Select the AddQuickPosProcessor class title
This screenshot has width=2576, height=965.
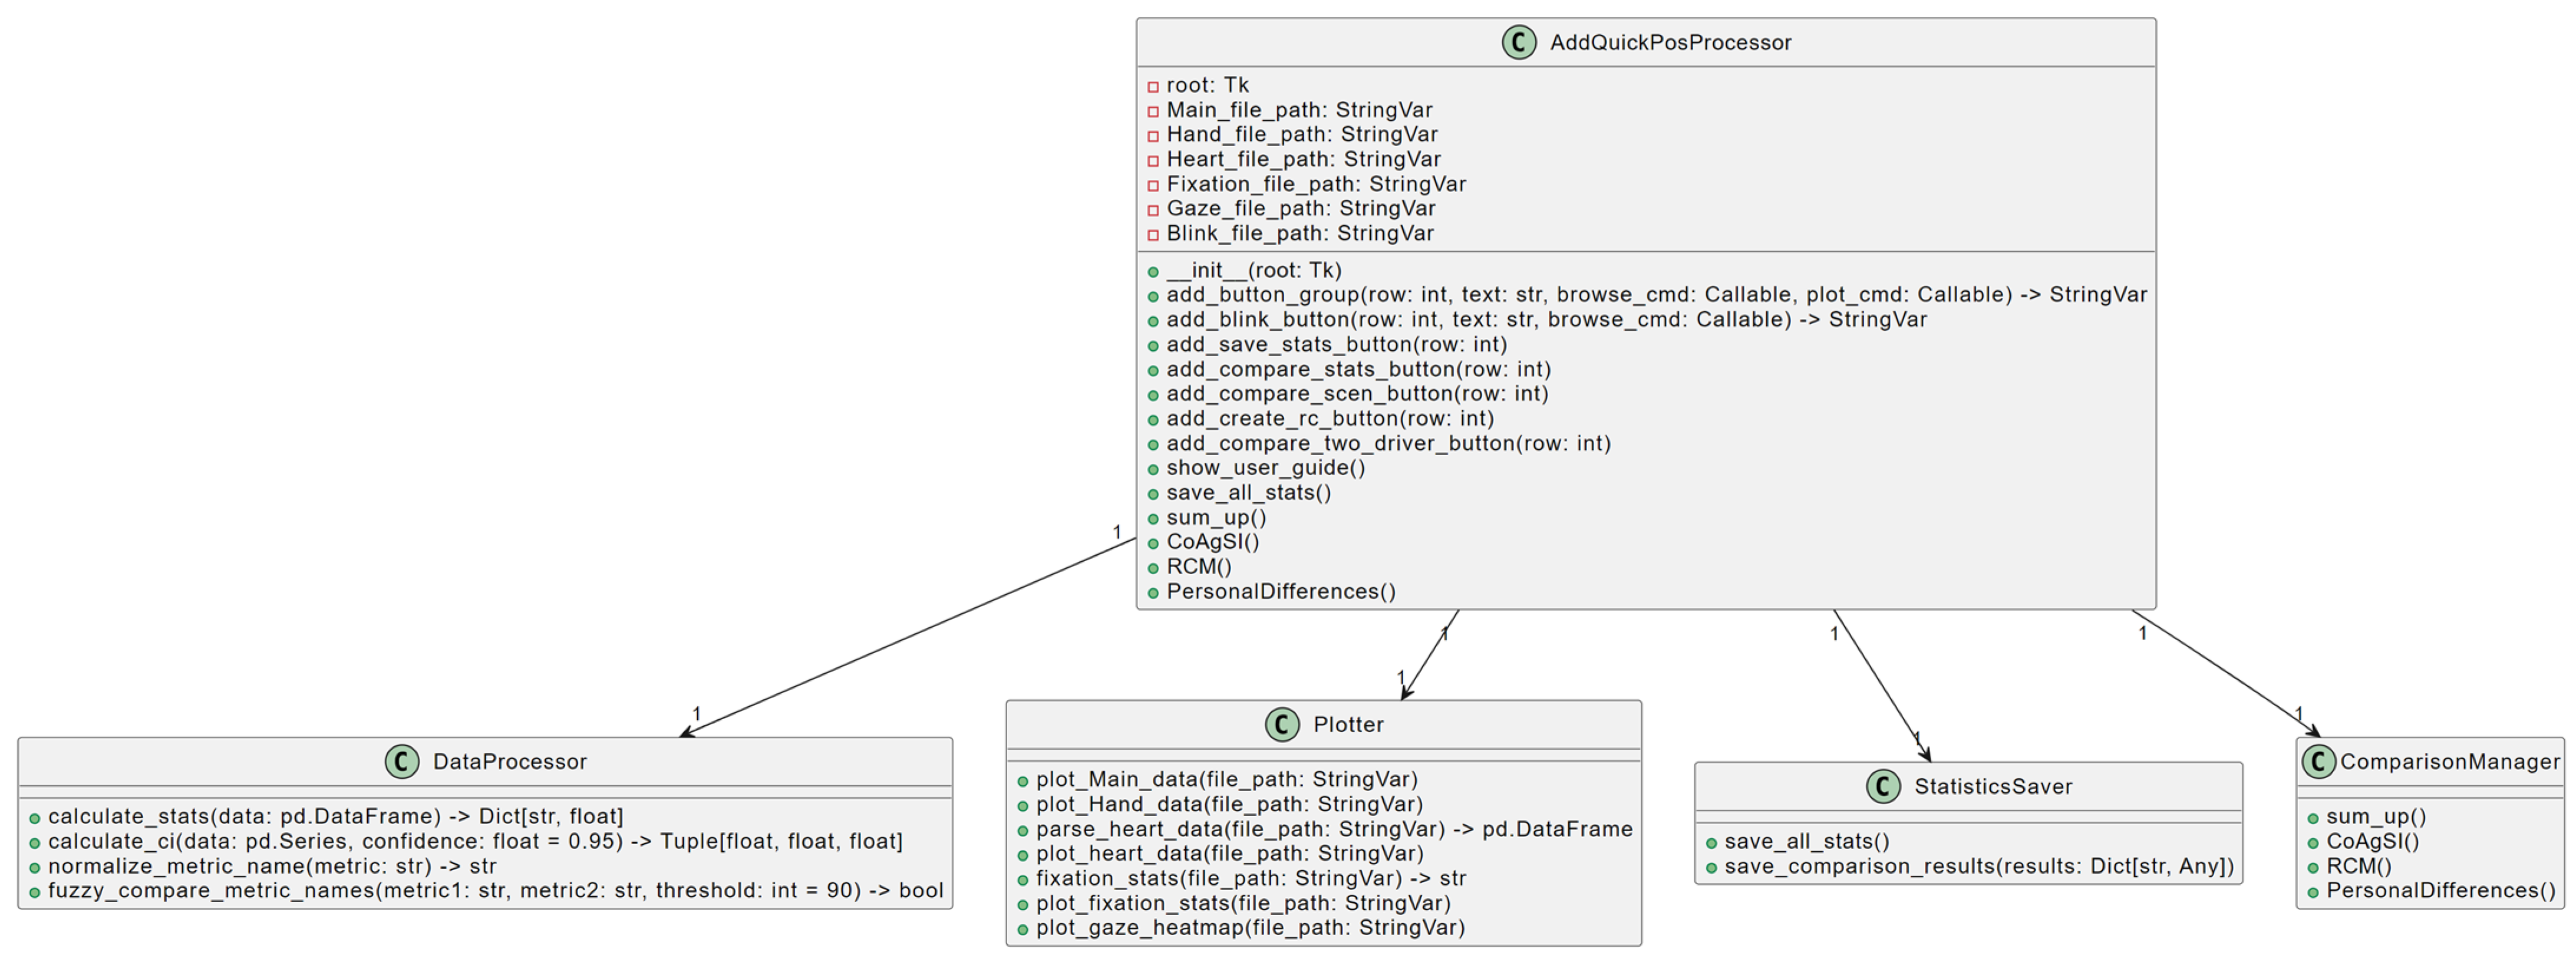pyautogui.click(x=1670, y=42)
